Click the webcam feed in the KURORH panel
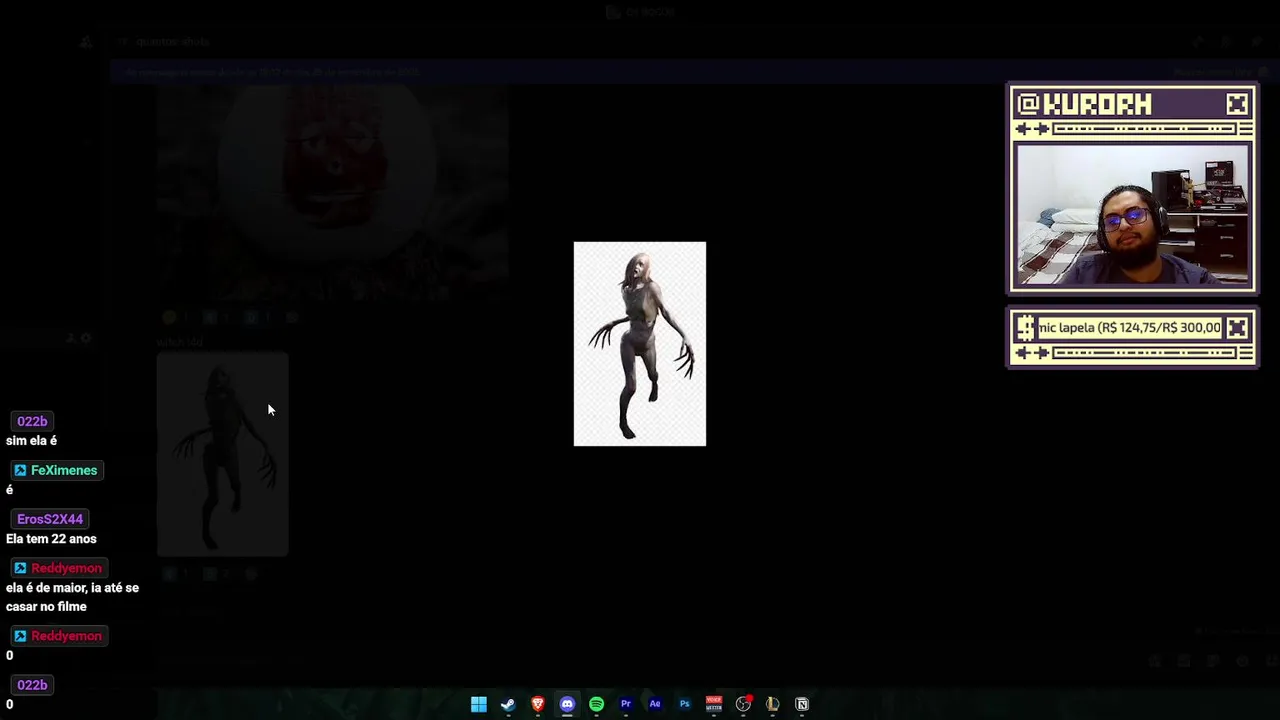Viewport: 1280px width, 720px height. (x=1132, y=215)
